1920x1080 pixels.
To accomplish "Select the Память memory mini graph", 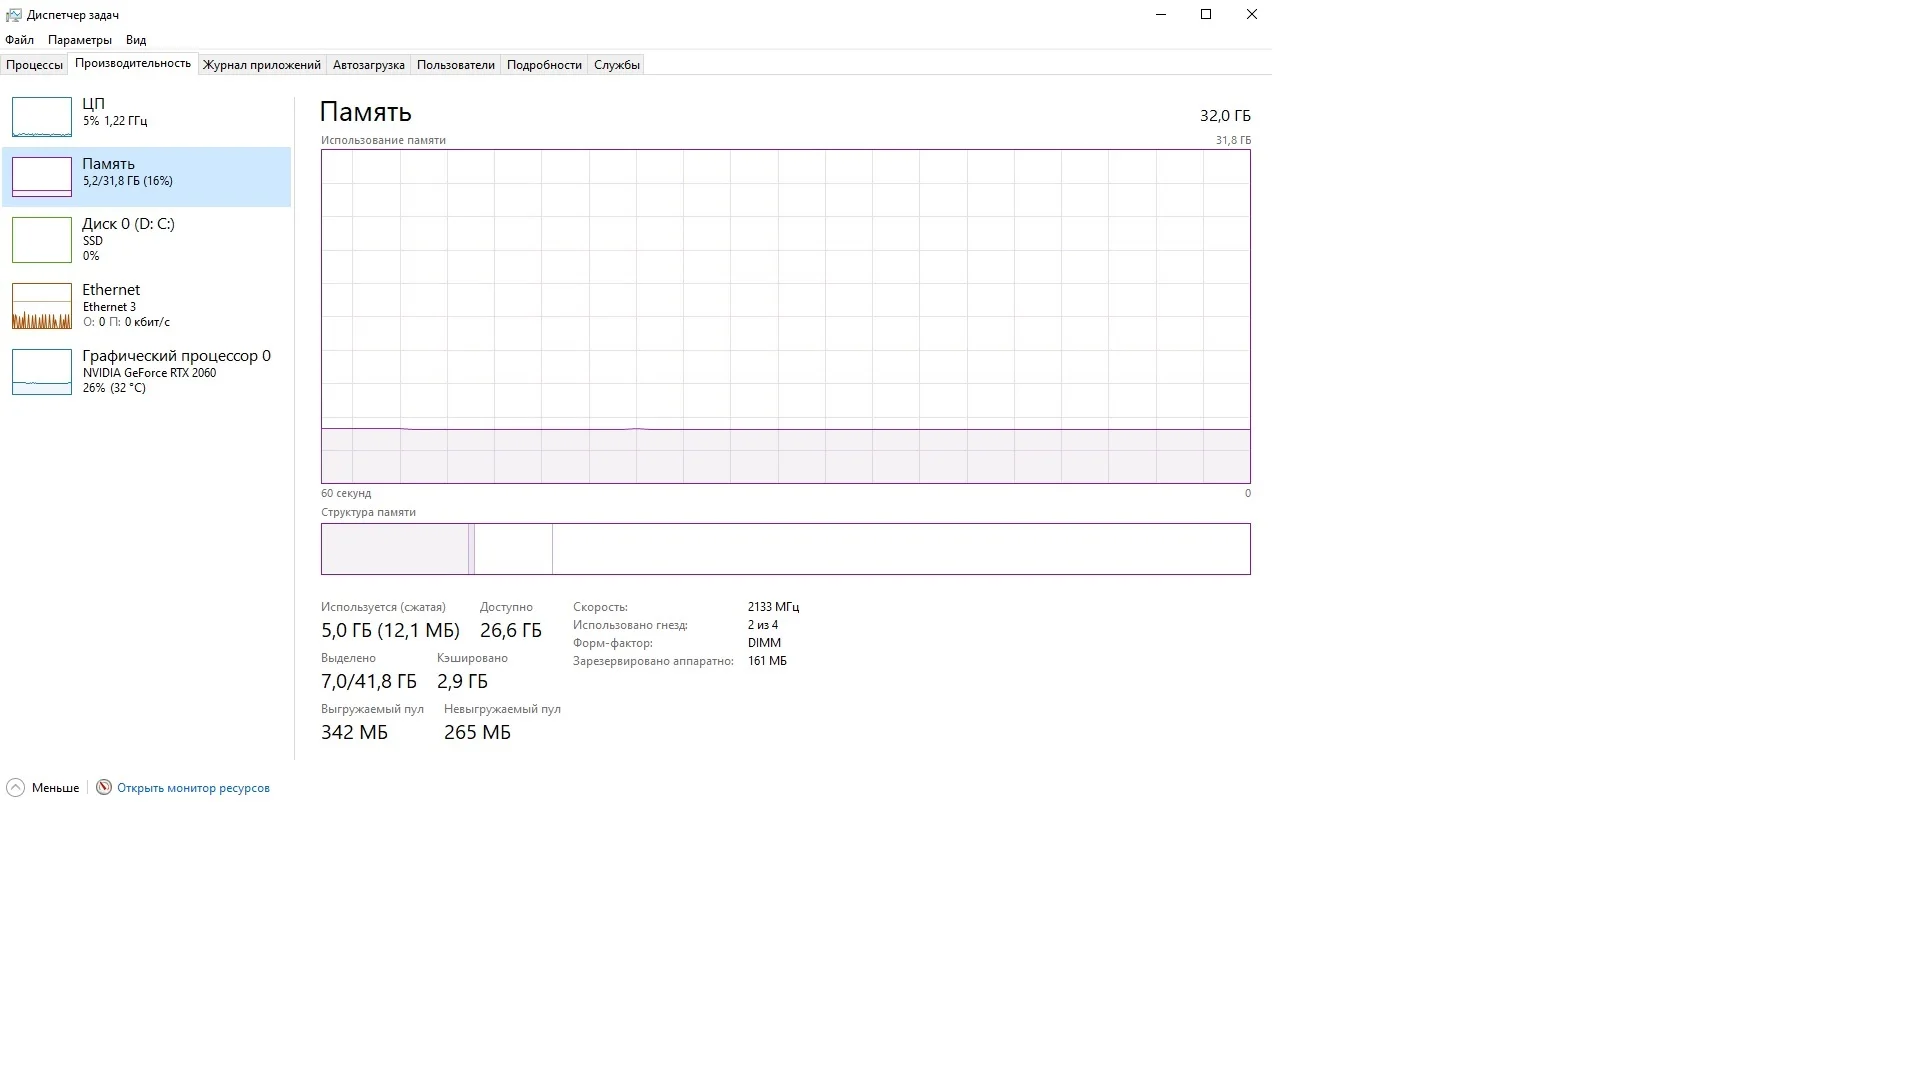I will [41, 177].
